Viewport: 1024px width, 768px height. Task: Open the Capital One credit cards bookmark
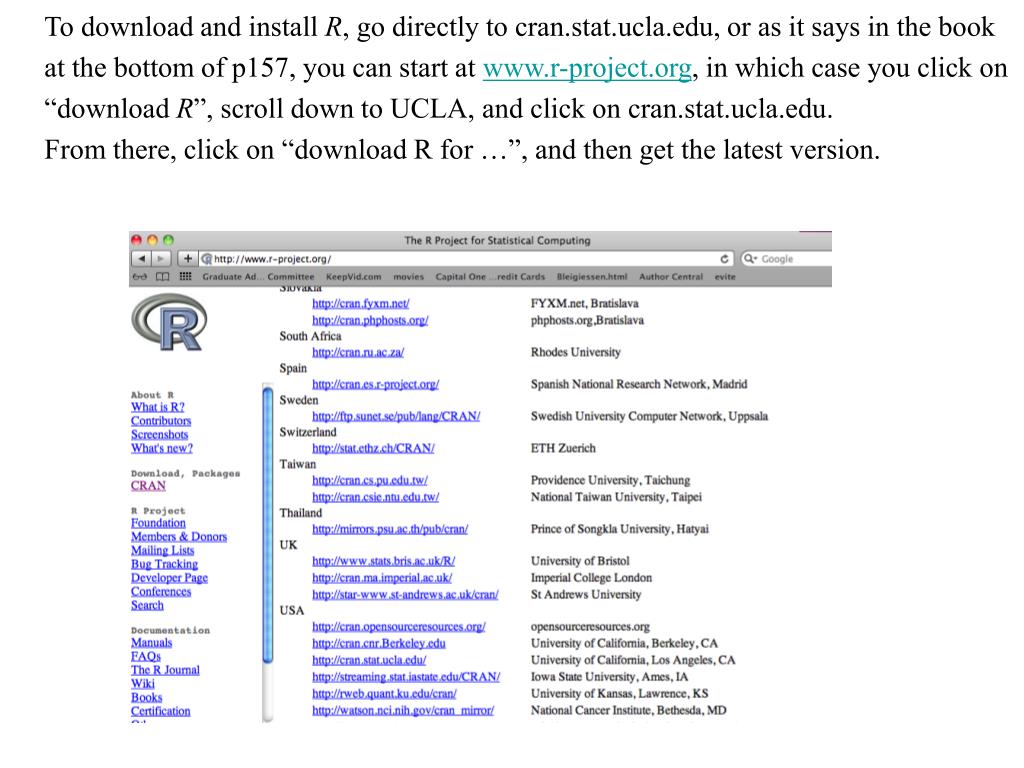[490, 277]
